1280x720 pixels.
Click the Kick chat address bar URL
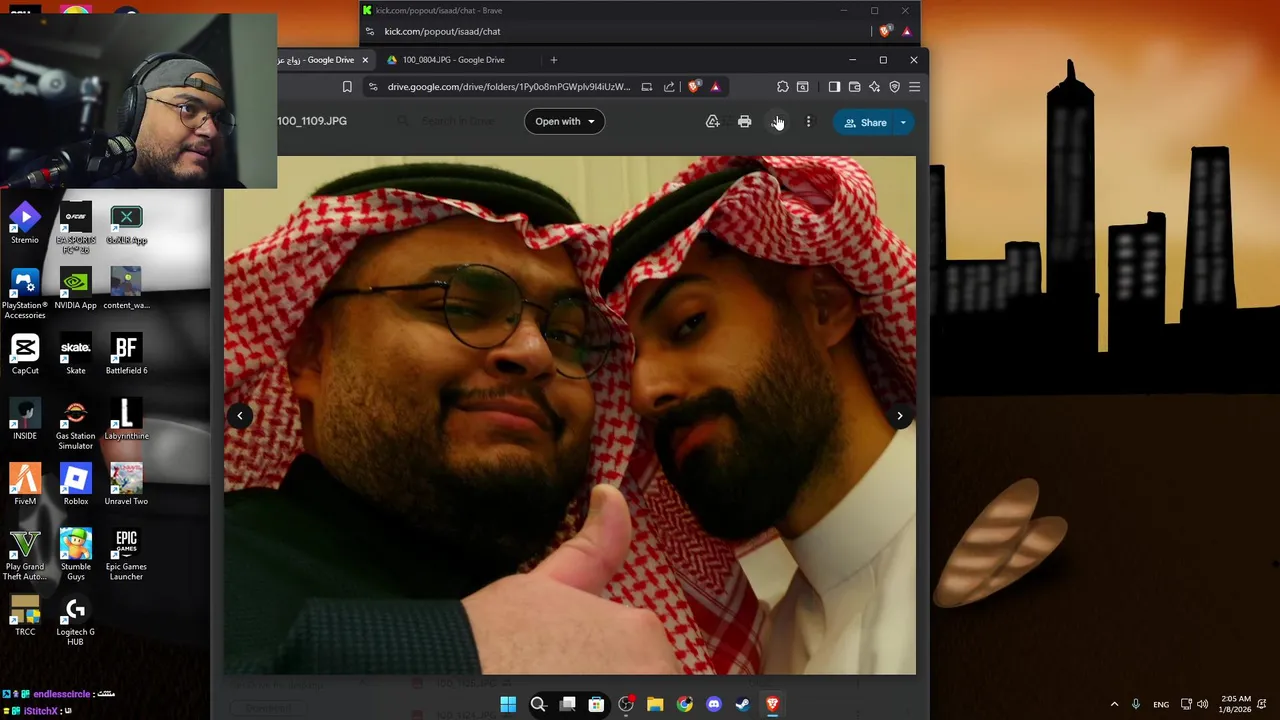point(442,31)
